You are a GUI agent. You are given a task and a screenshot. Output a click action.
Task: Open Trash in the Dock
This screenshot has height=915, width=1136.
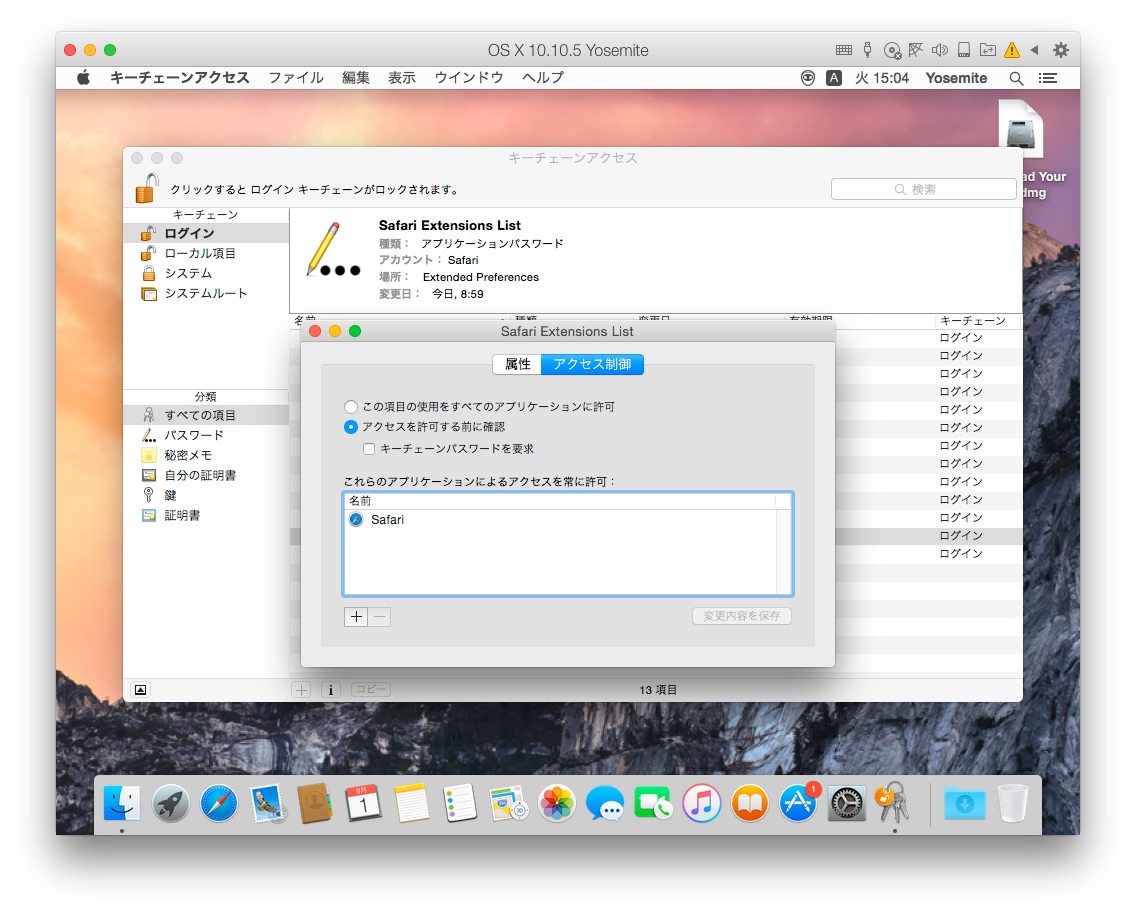[x=1013, y=803]
